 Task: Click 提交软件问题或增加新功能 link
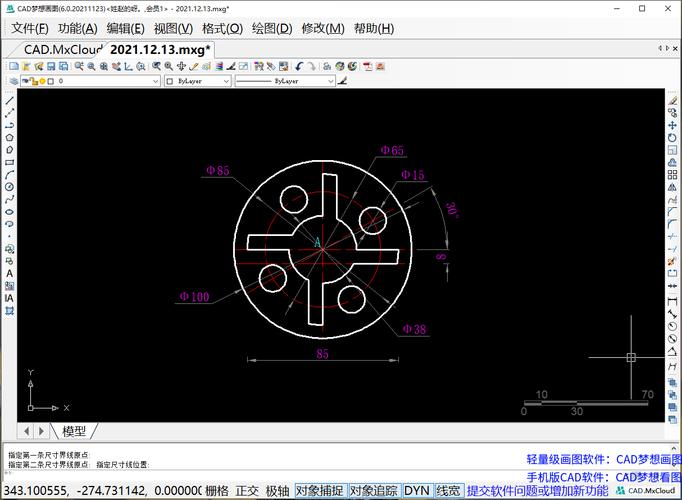click(537, 491)
